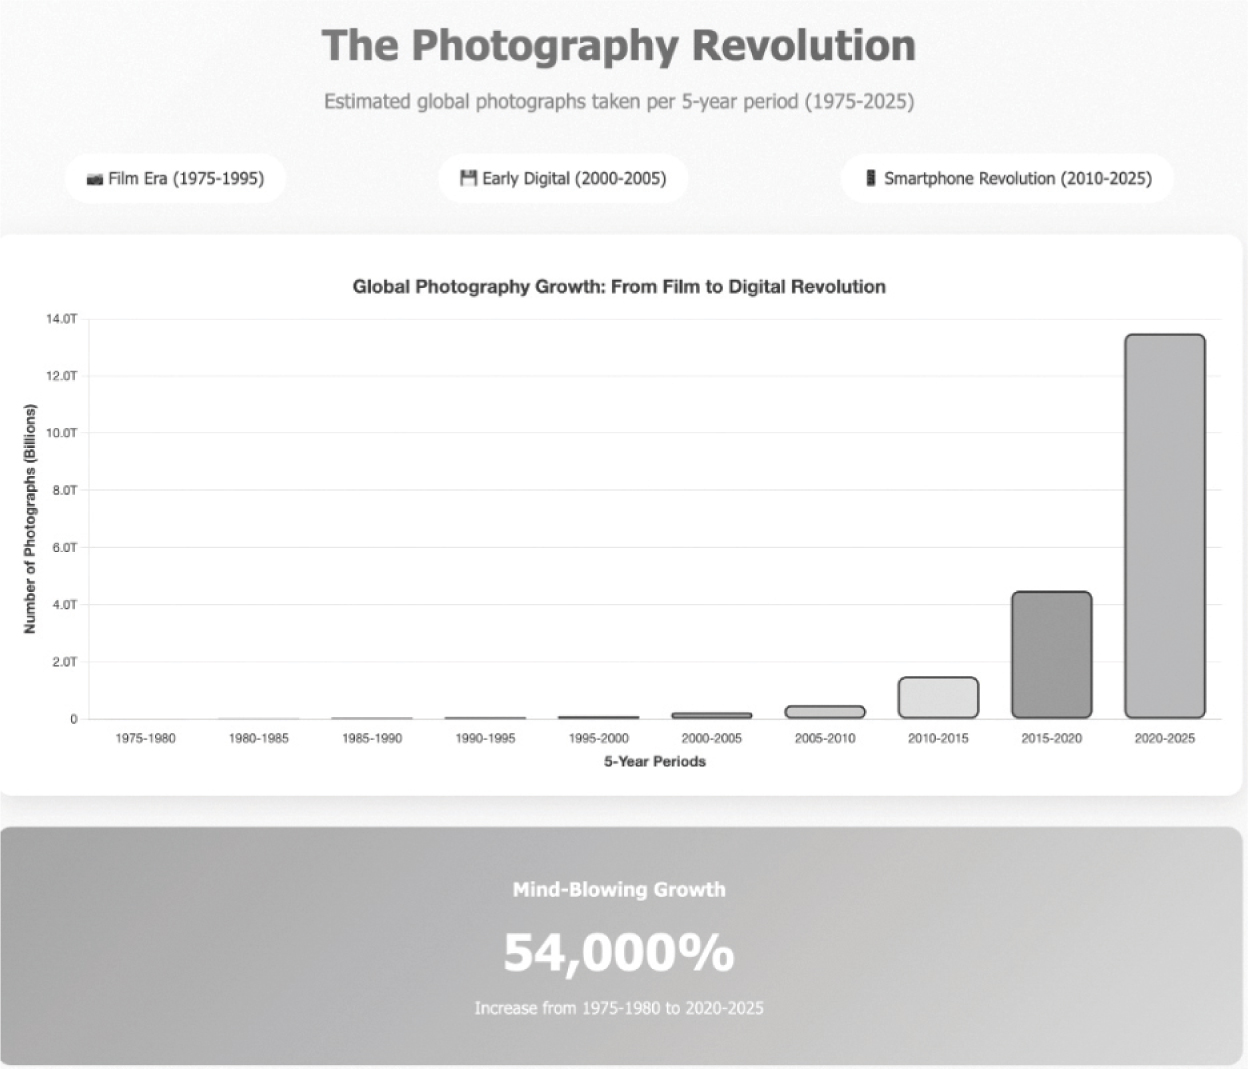Click the Mind-Blowing Growth heading

[619, 890]
